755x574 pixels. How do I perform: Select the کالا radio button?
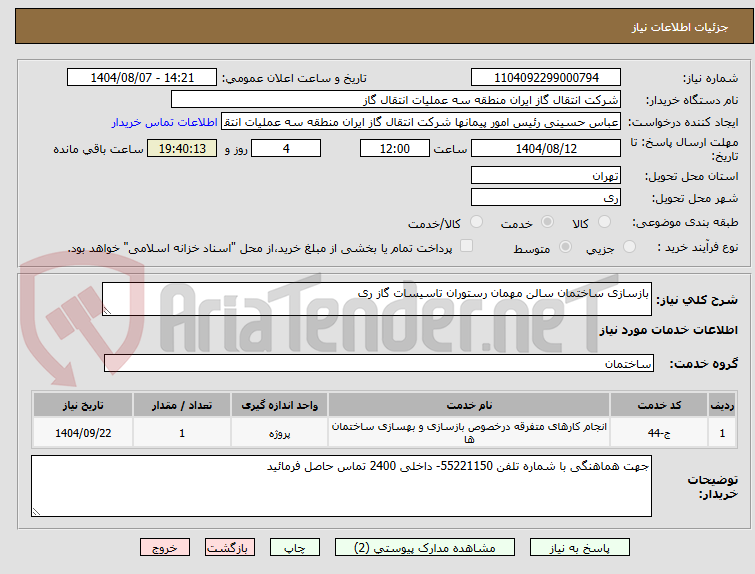point(603,222)
